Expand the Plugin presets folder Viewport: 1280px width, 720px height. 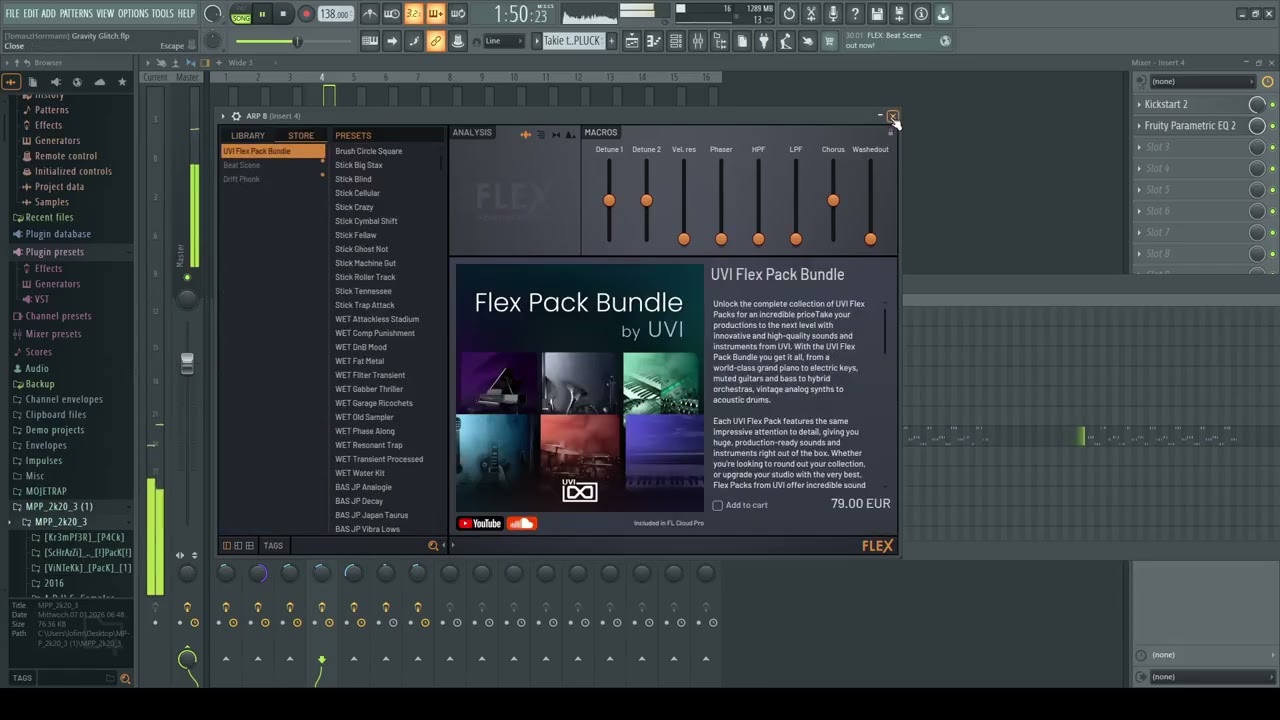click(55, 252)
